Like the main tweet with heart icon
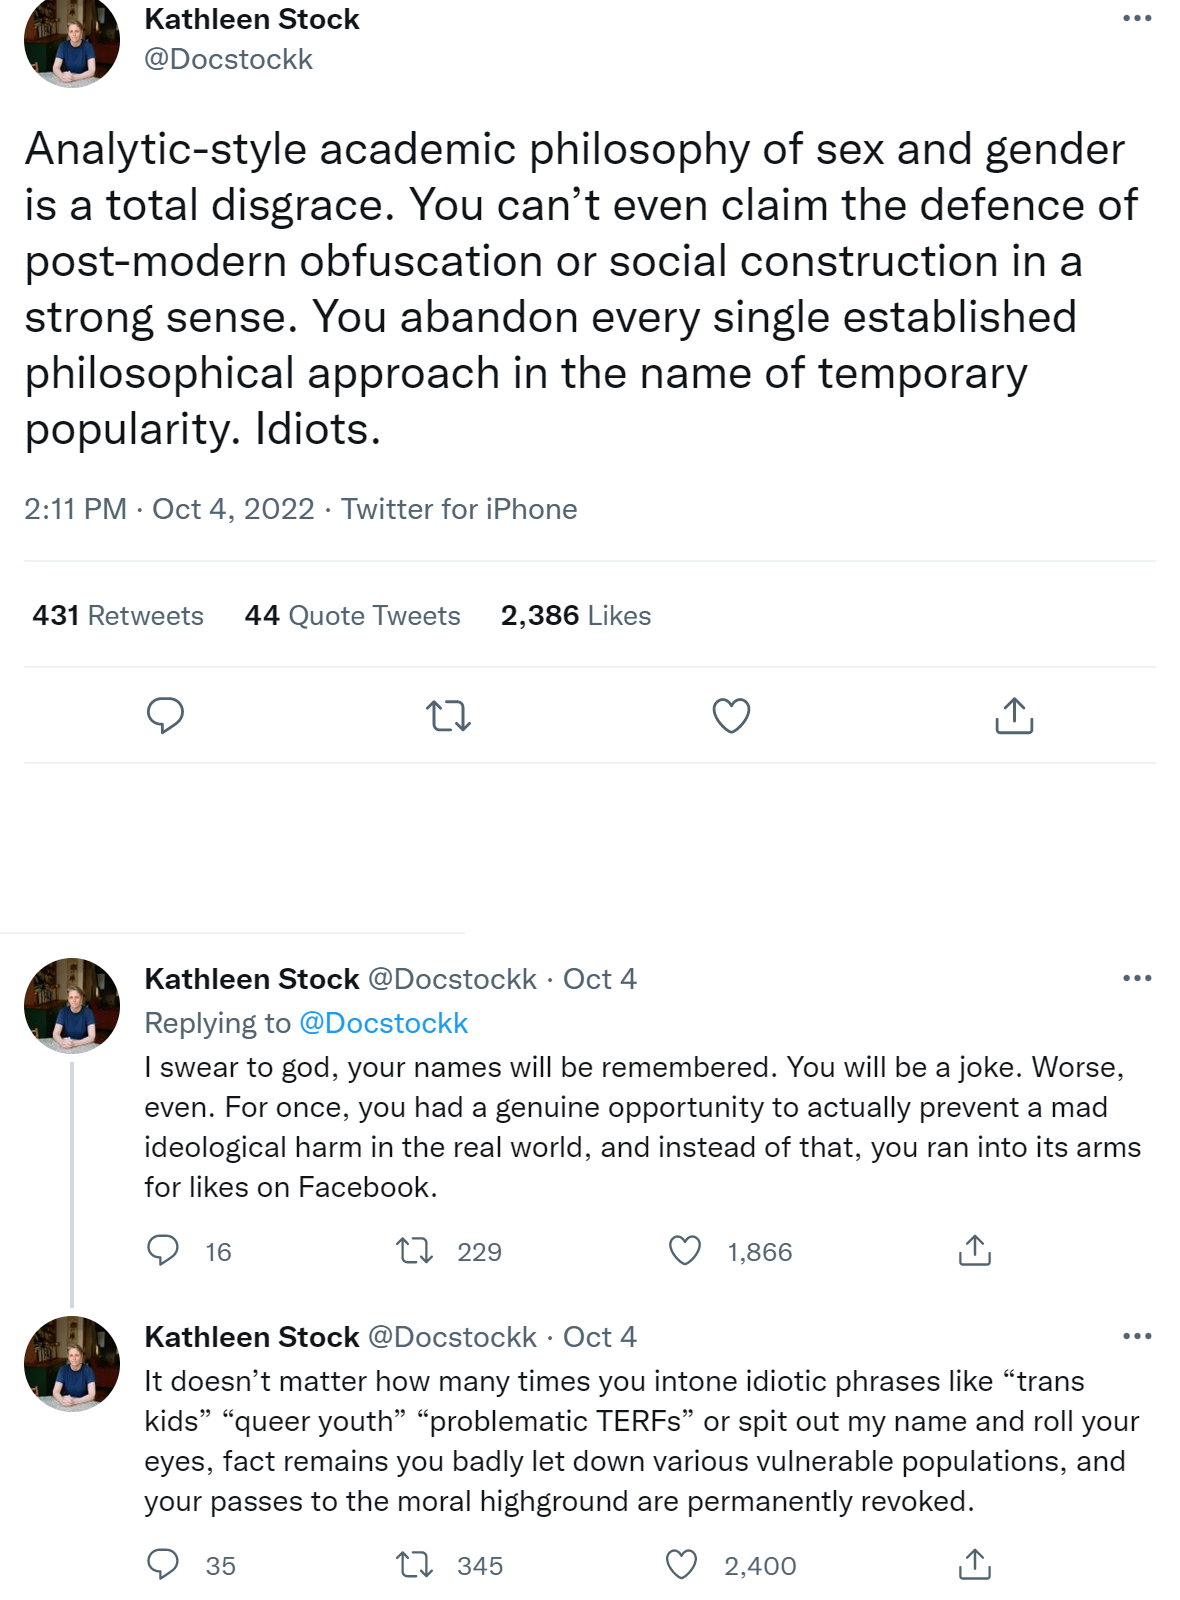This screenshot has width=1180, height=1600. pyautogui.click(x=731, y=716)
